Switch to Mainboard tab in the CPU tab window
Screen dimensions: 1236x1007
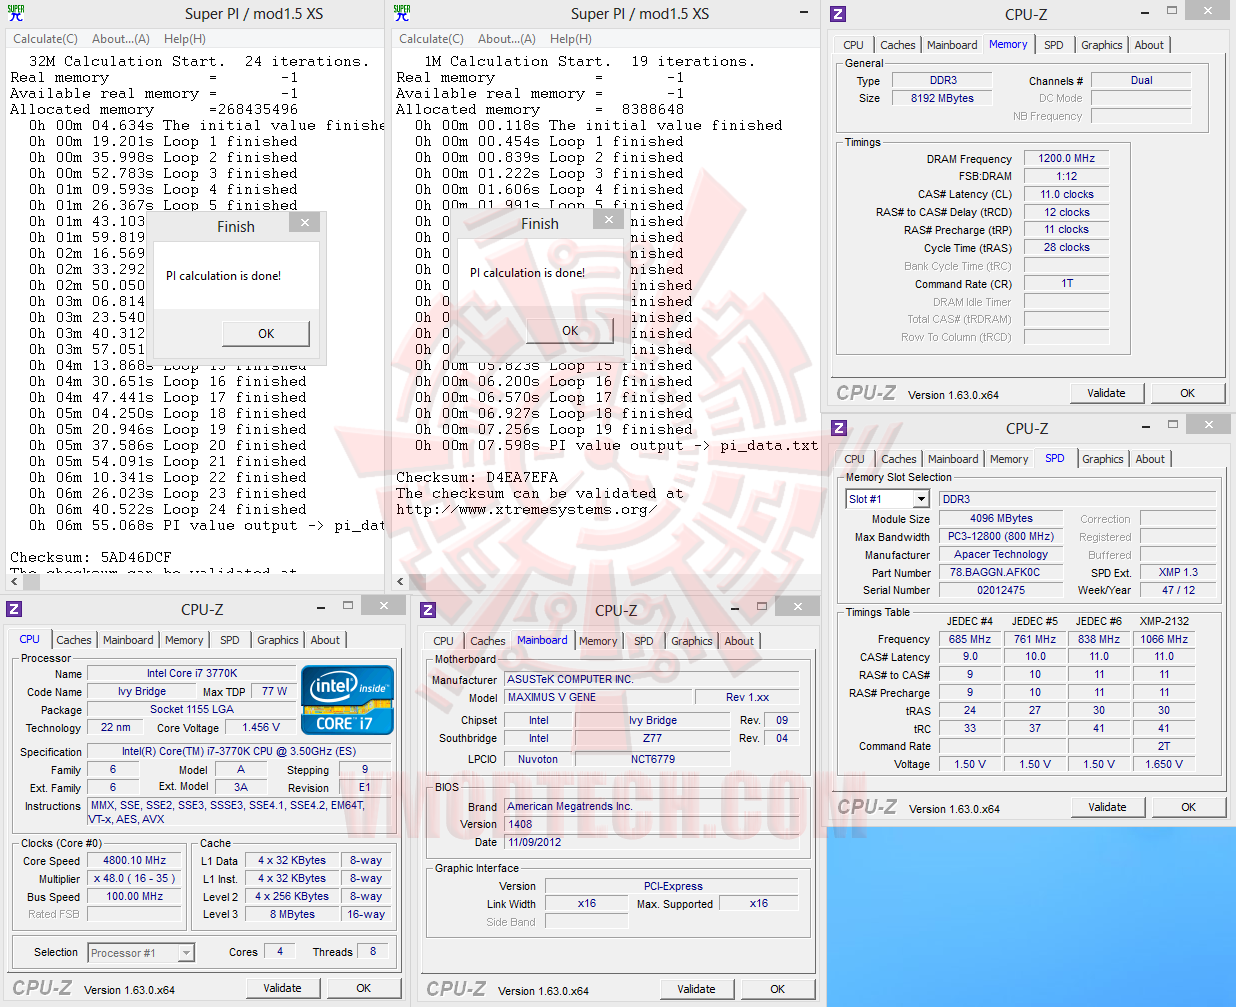point(128,640)
